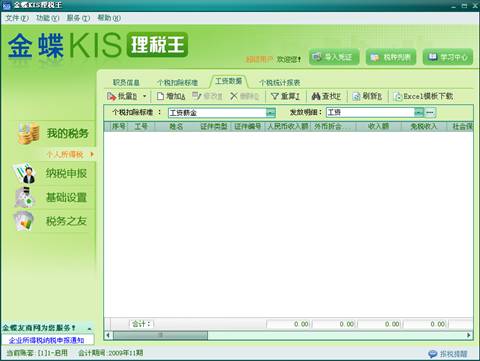Click the 证件编号 column header
Image resolution: width=480 pixels, height=361 pixels.
click(248, 126)
